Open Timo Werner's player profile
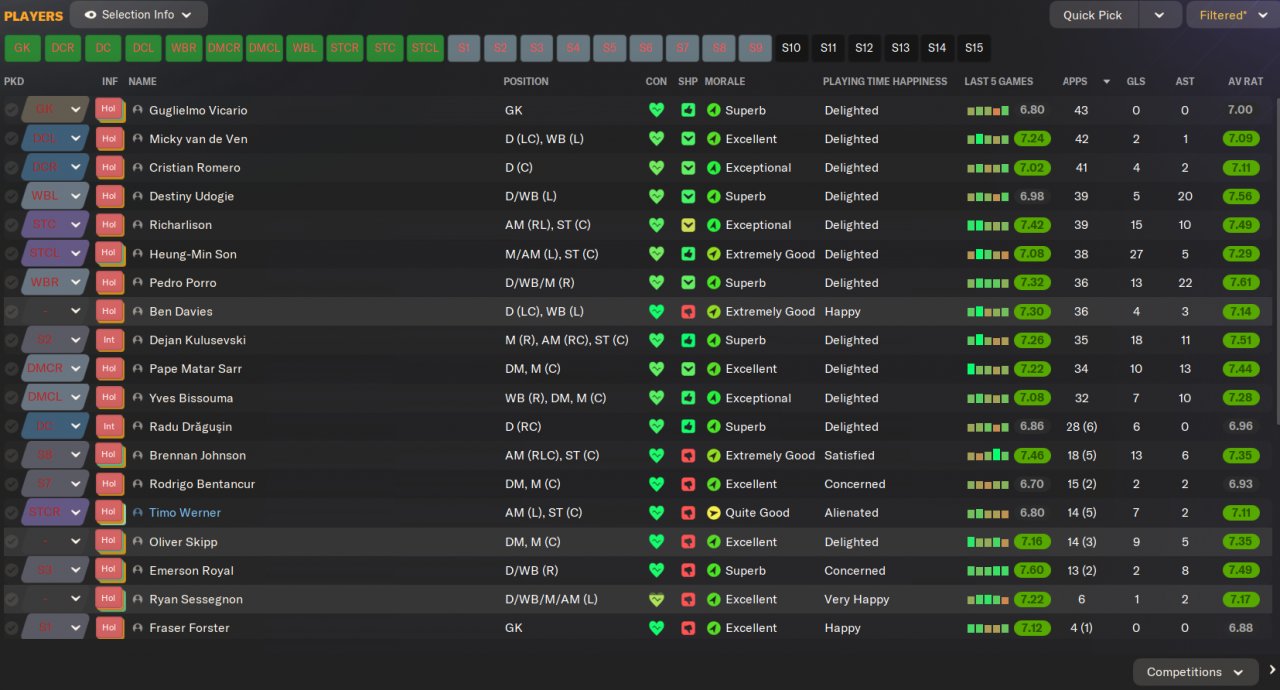This screenshot has height=690, width=1280. (185, 513)
